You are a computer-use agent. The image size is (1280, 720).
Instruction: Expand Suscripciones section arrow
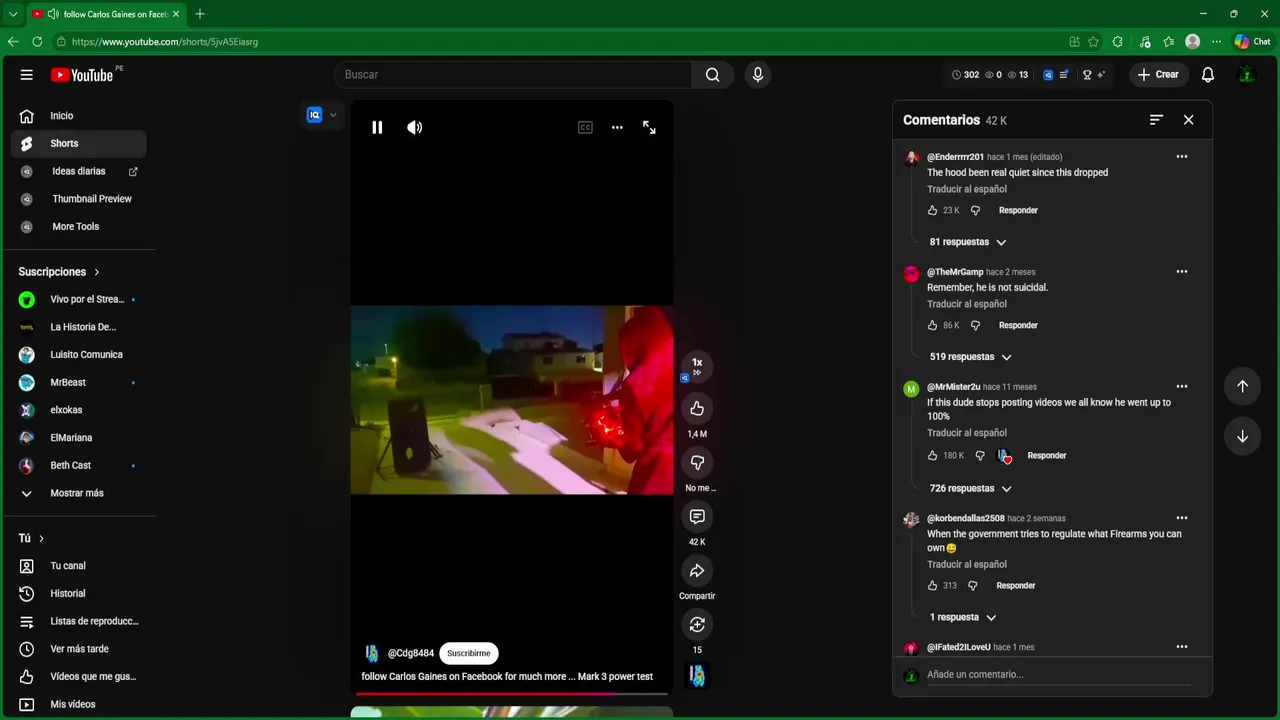tap(96, 272)
